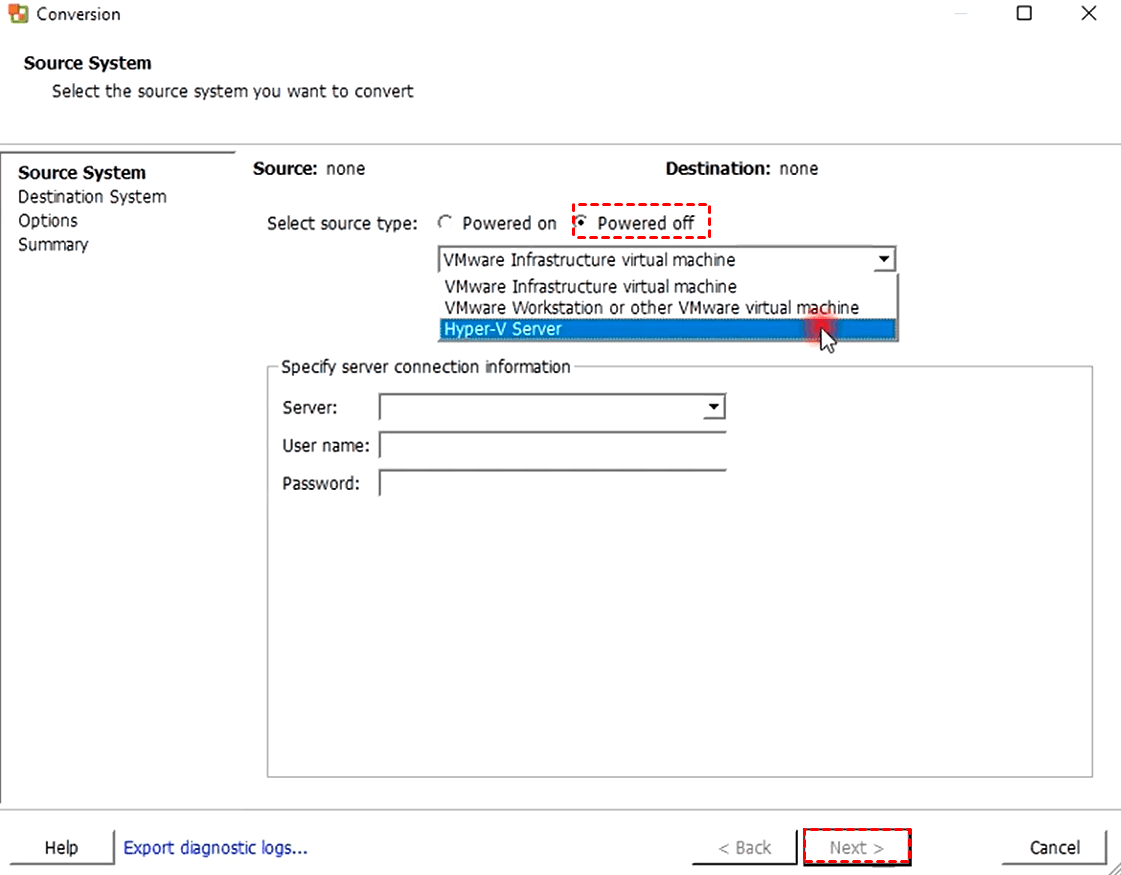Select the Powered off radio button
The width and height of the screenshot is (1121, 875).
(x=583, y=223)
